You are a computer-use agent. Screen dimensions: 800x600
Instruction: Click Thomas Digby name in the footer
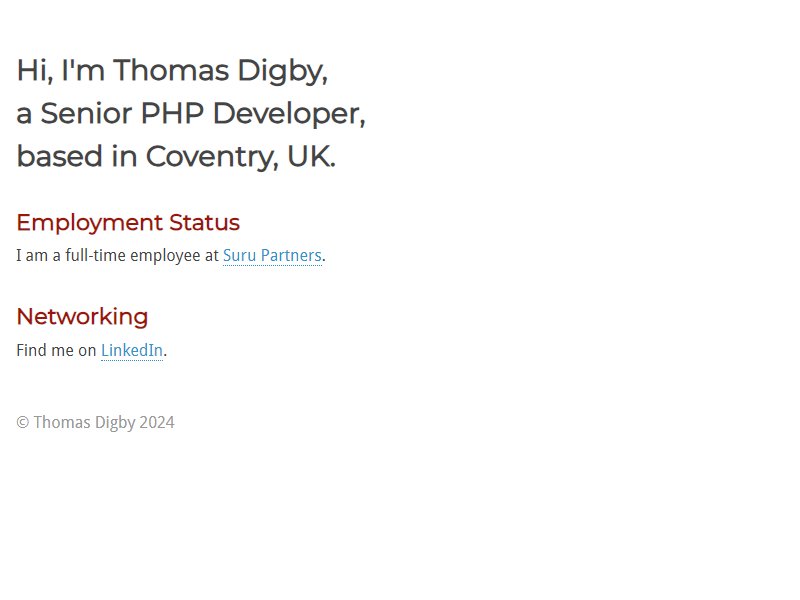tap(84, 422)
